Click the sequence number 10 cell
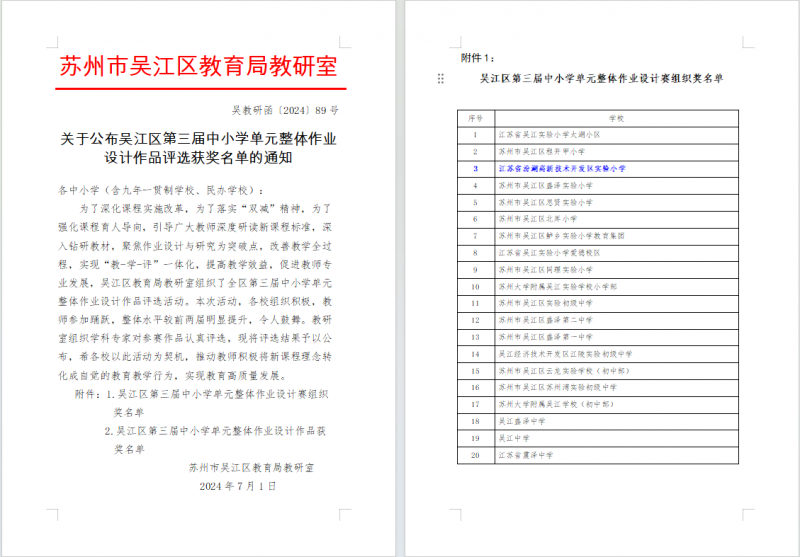The width and height of the screenshot is (800, 557). pyautogui.click(x=476, y=287)
